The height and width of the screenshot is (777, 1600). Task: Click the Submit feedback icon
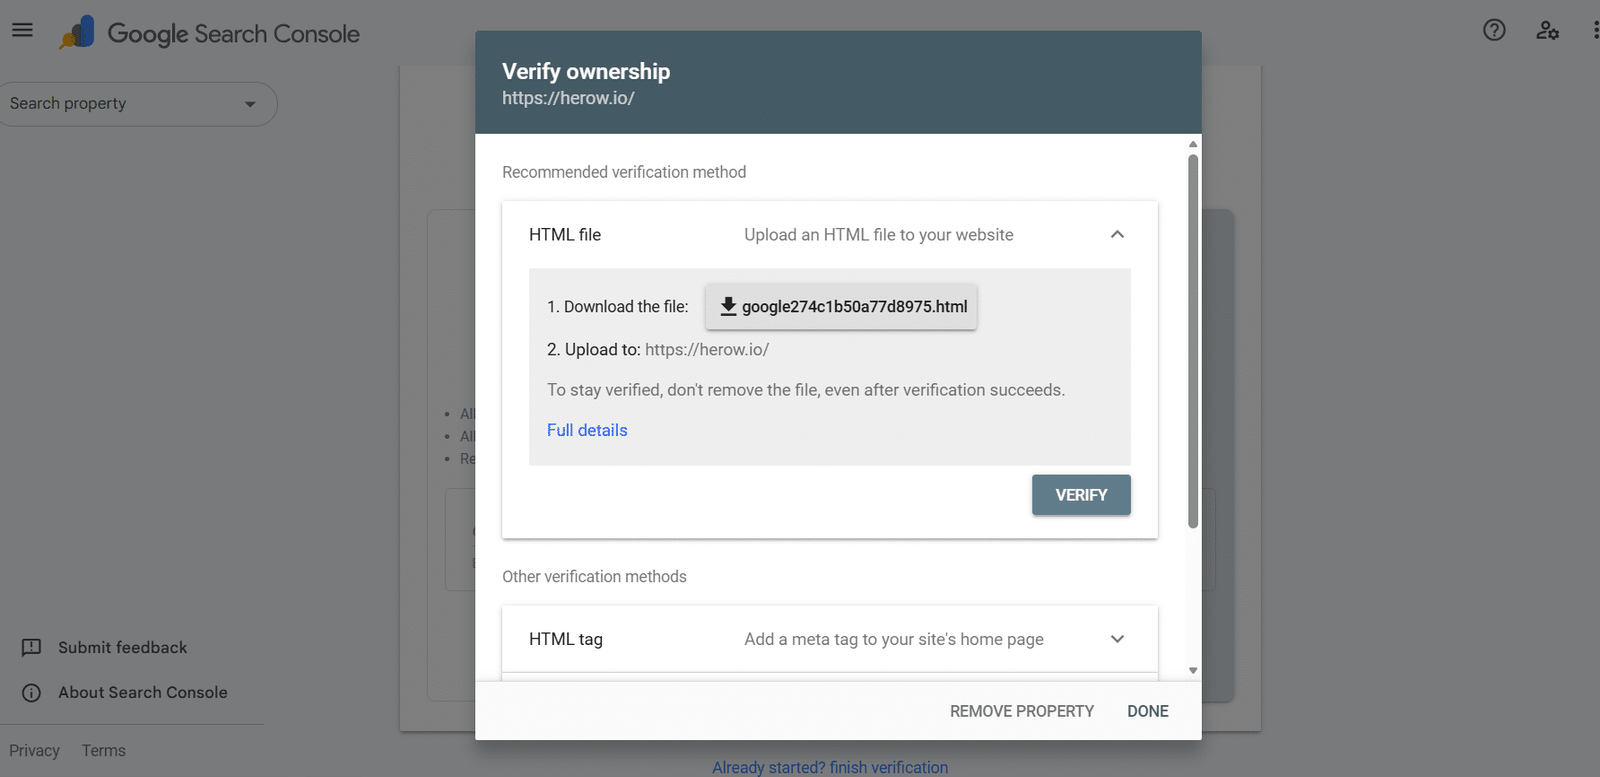coord(32,647)
